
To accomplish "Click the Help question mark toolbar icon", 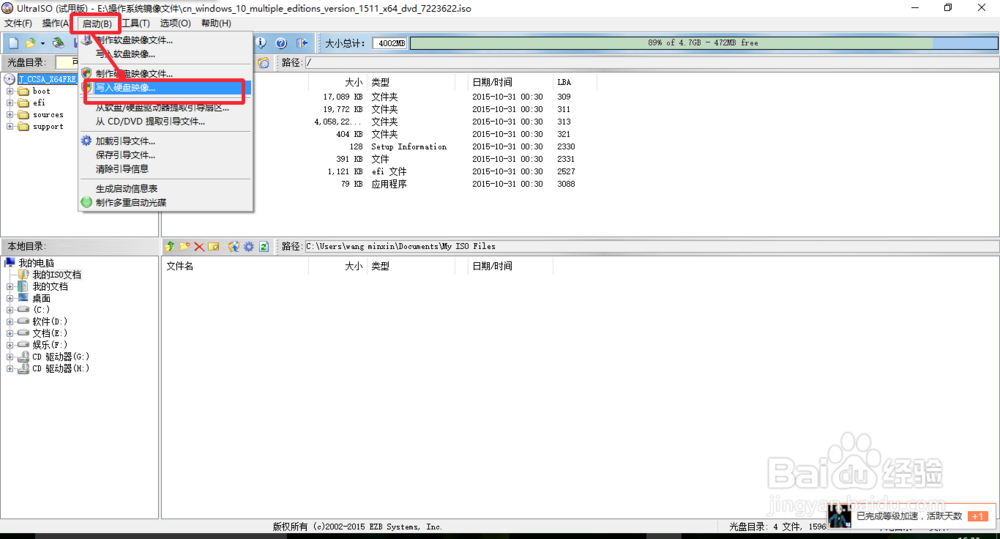I will pos(281,43).
